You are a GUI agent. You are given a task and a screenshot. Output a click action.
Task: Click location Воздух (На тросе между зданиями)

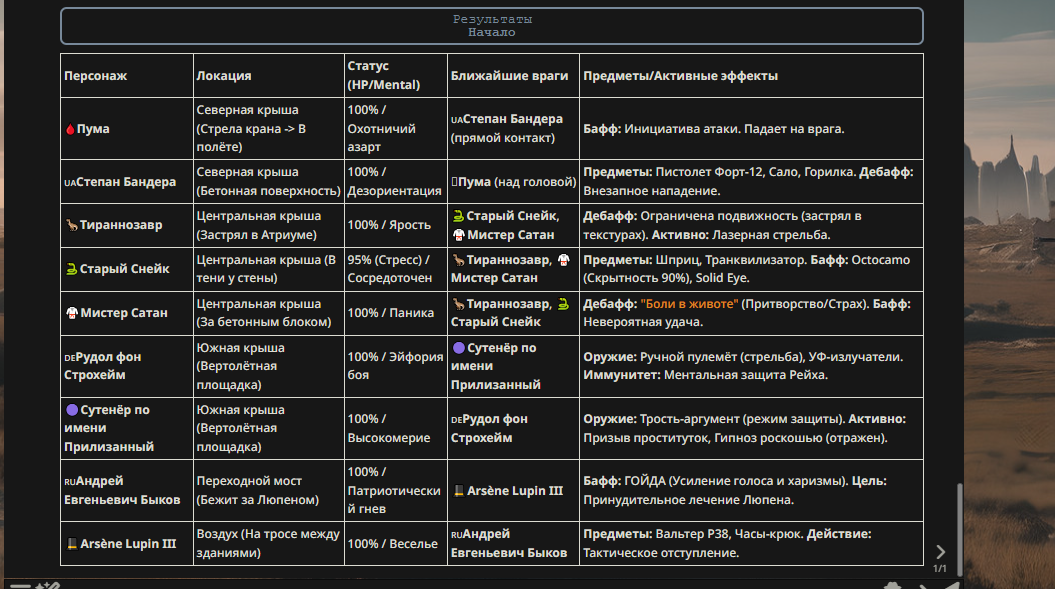[x=268, y=543]
